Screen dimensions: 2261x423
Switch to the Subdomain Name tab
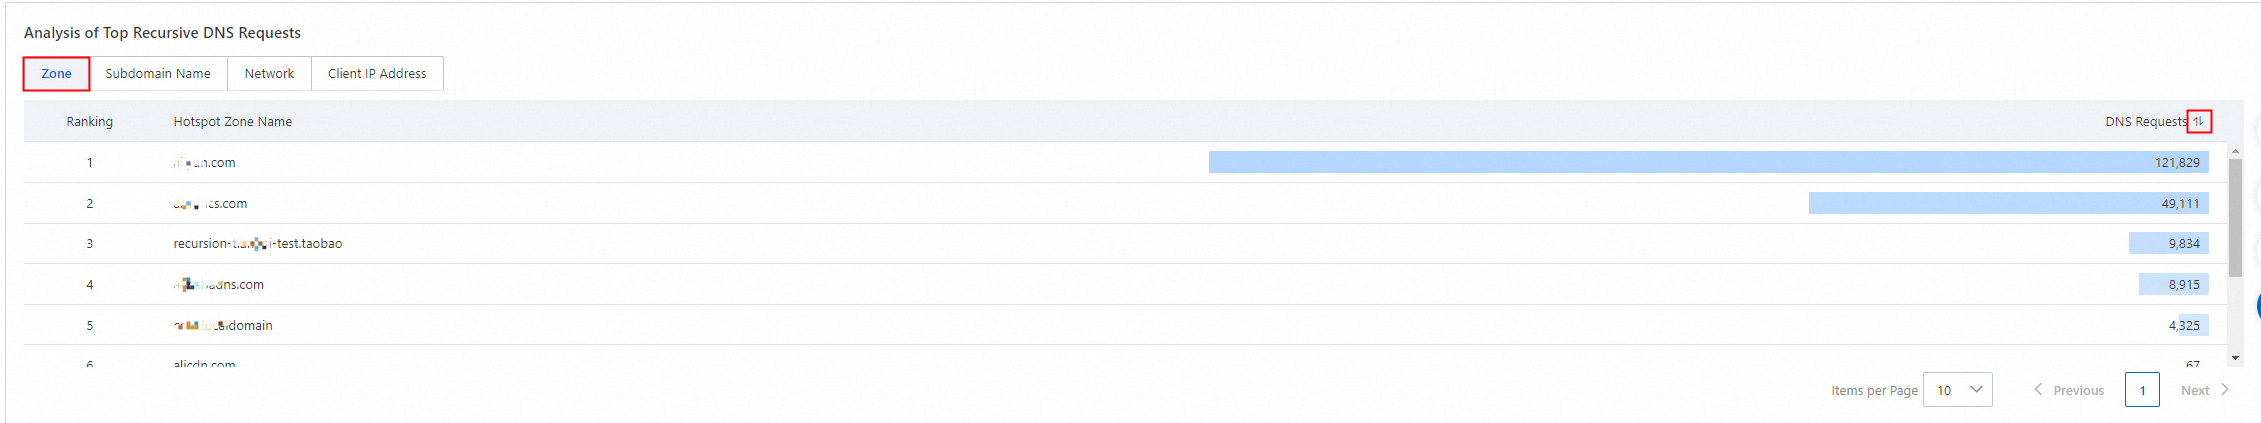158,74
